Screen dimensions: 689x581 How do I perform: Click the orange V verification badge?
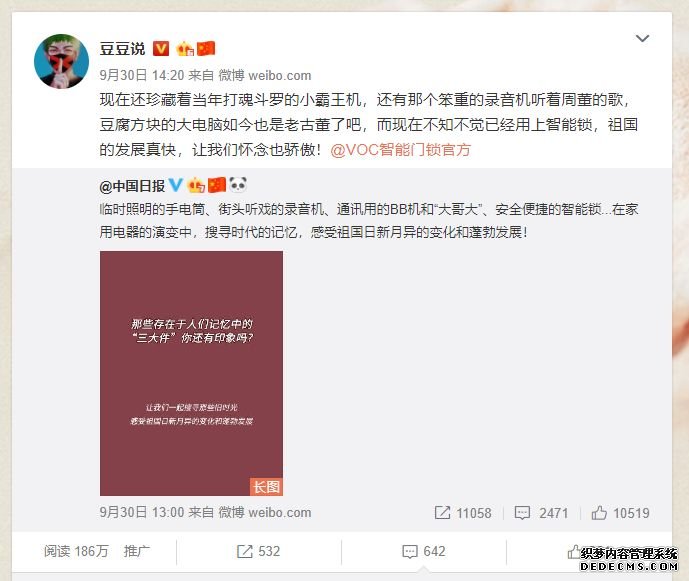(x=161, y=48)
